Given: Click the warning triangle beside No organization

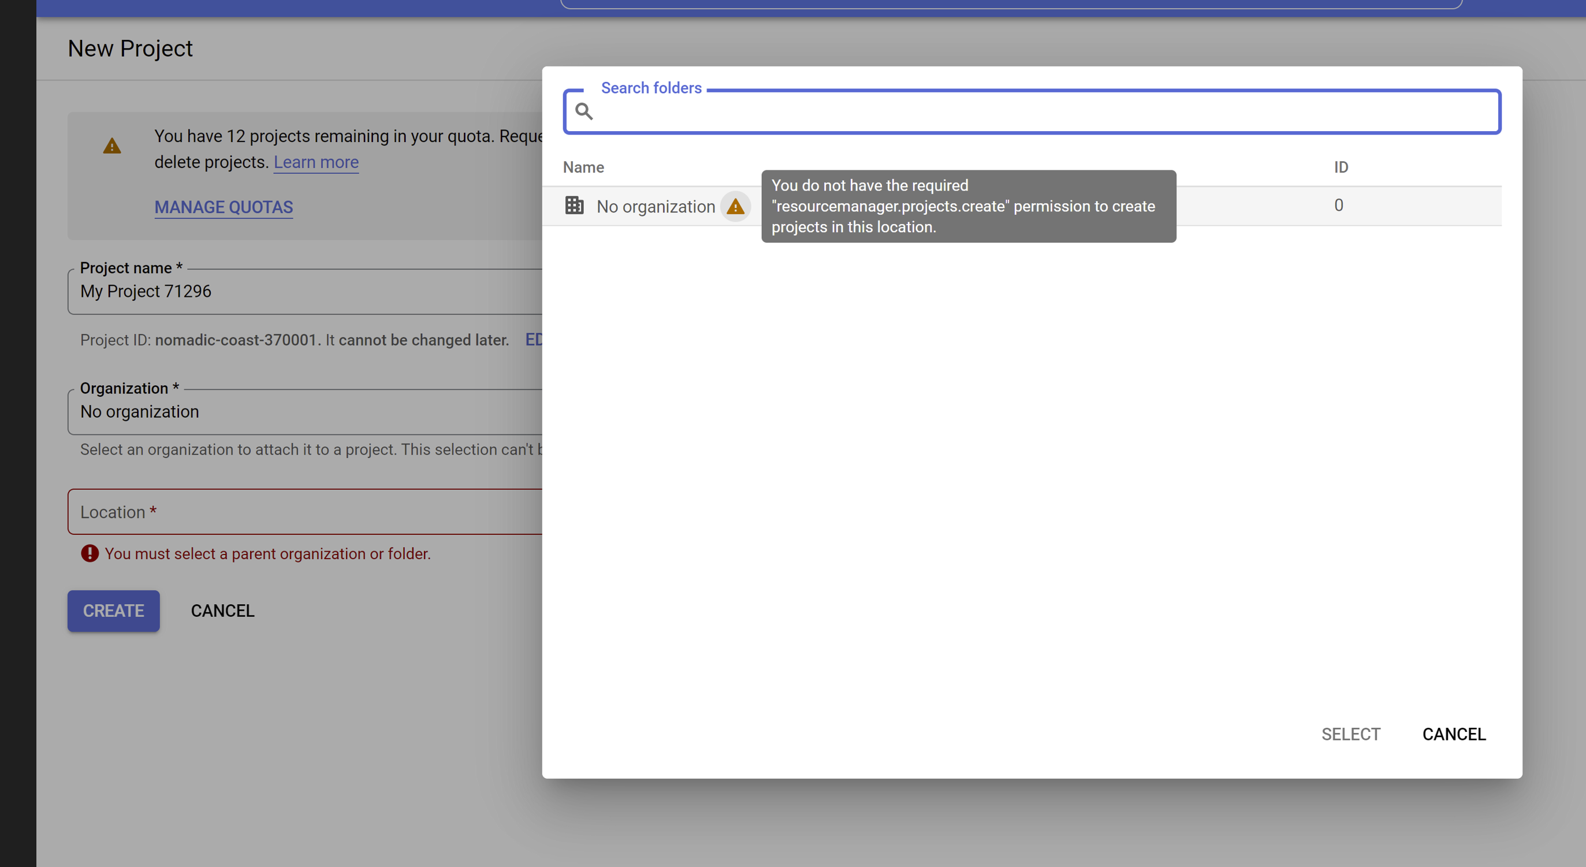Looking at the screenshot, I should click(735, 207).
